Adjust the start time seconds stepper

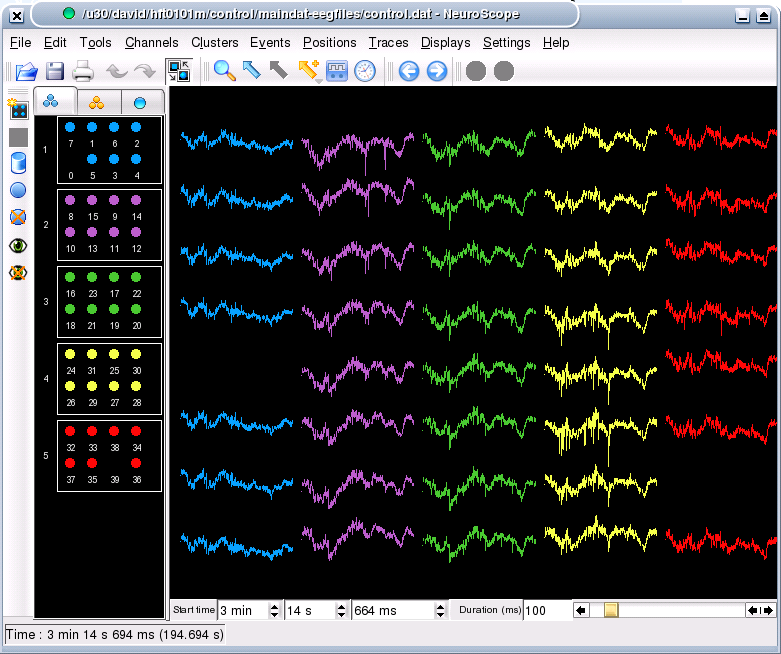(341, 610)
